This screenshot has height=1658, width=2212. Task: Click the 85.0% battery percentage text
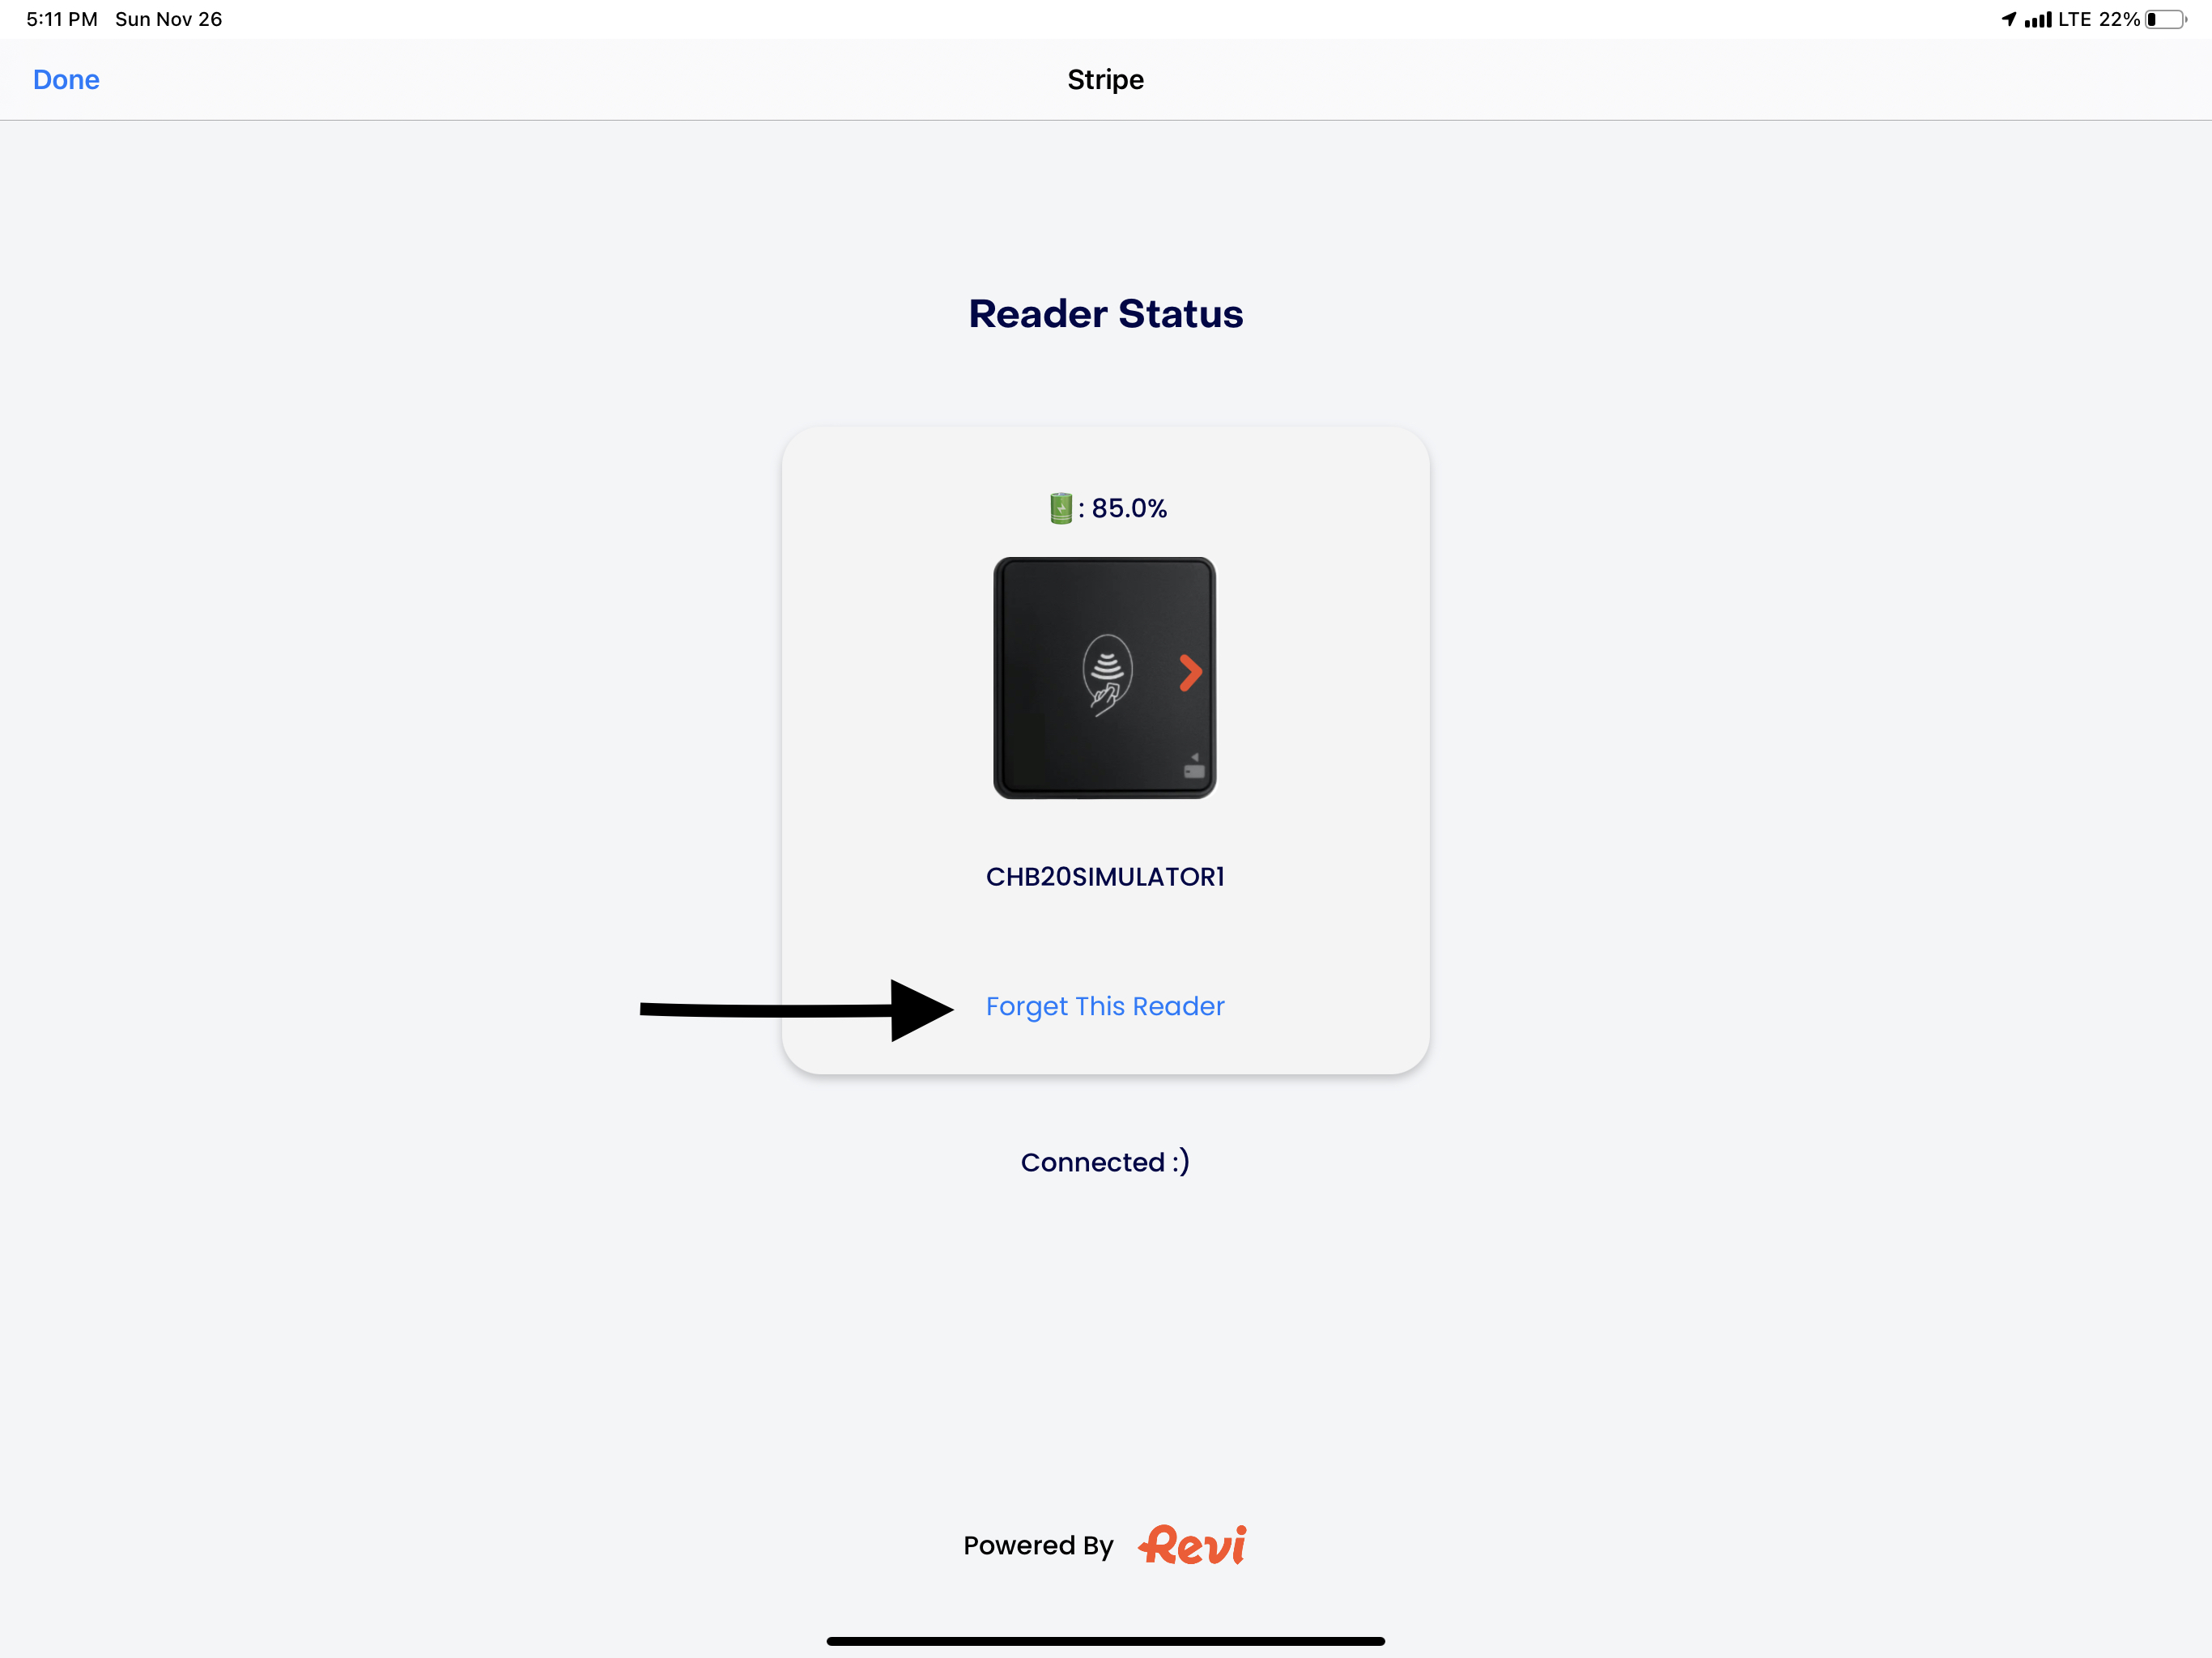1127,508
